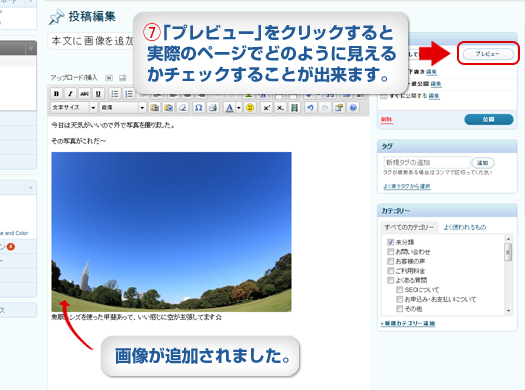Check the SEOについて subcategory checkbox
This screenshot has height=390, width=525.
point(399,290)
